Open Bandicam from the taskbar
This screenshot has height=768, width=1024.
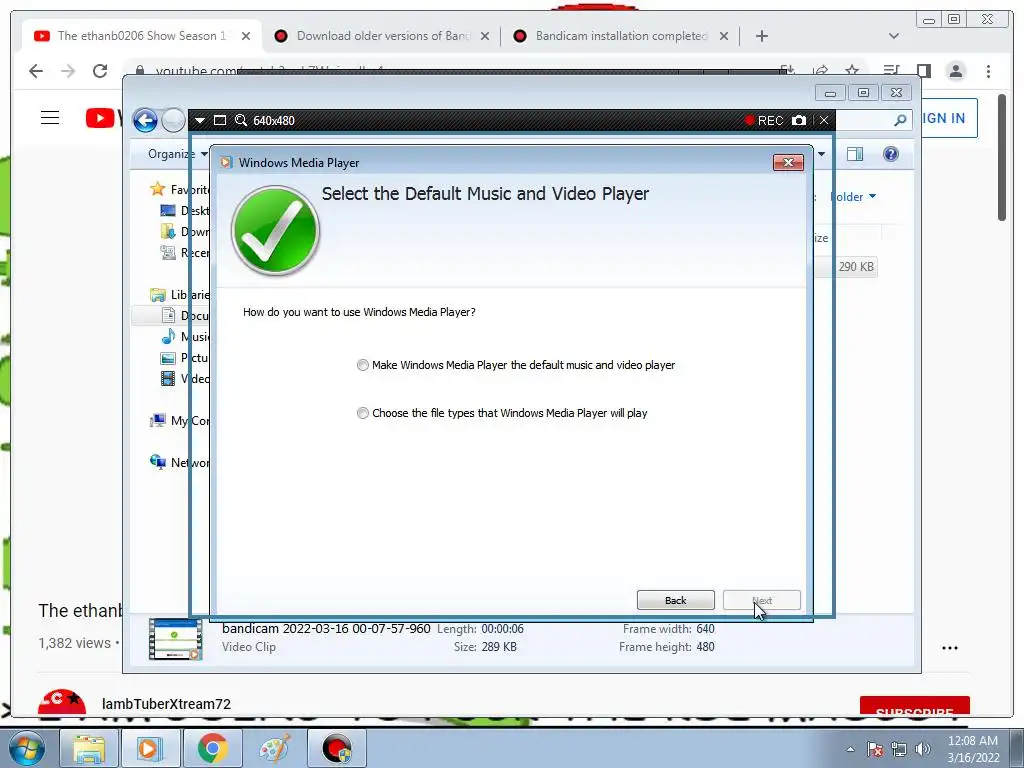coord(337,748)
